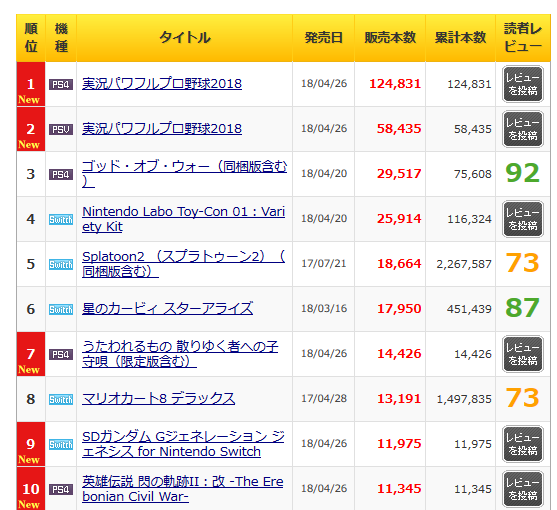Post a review for rank 2 PSV game
Viewport: 557px width, 510px height.
click(x=523, y=129)
